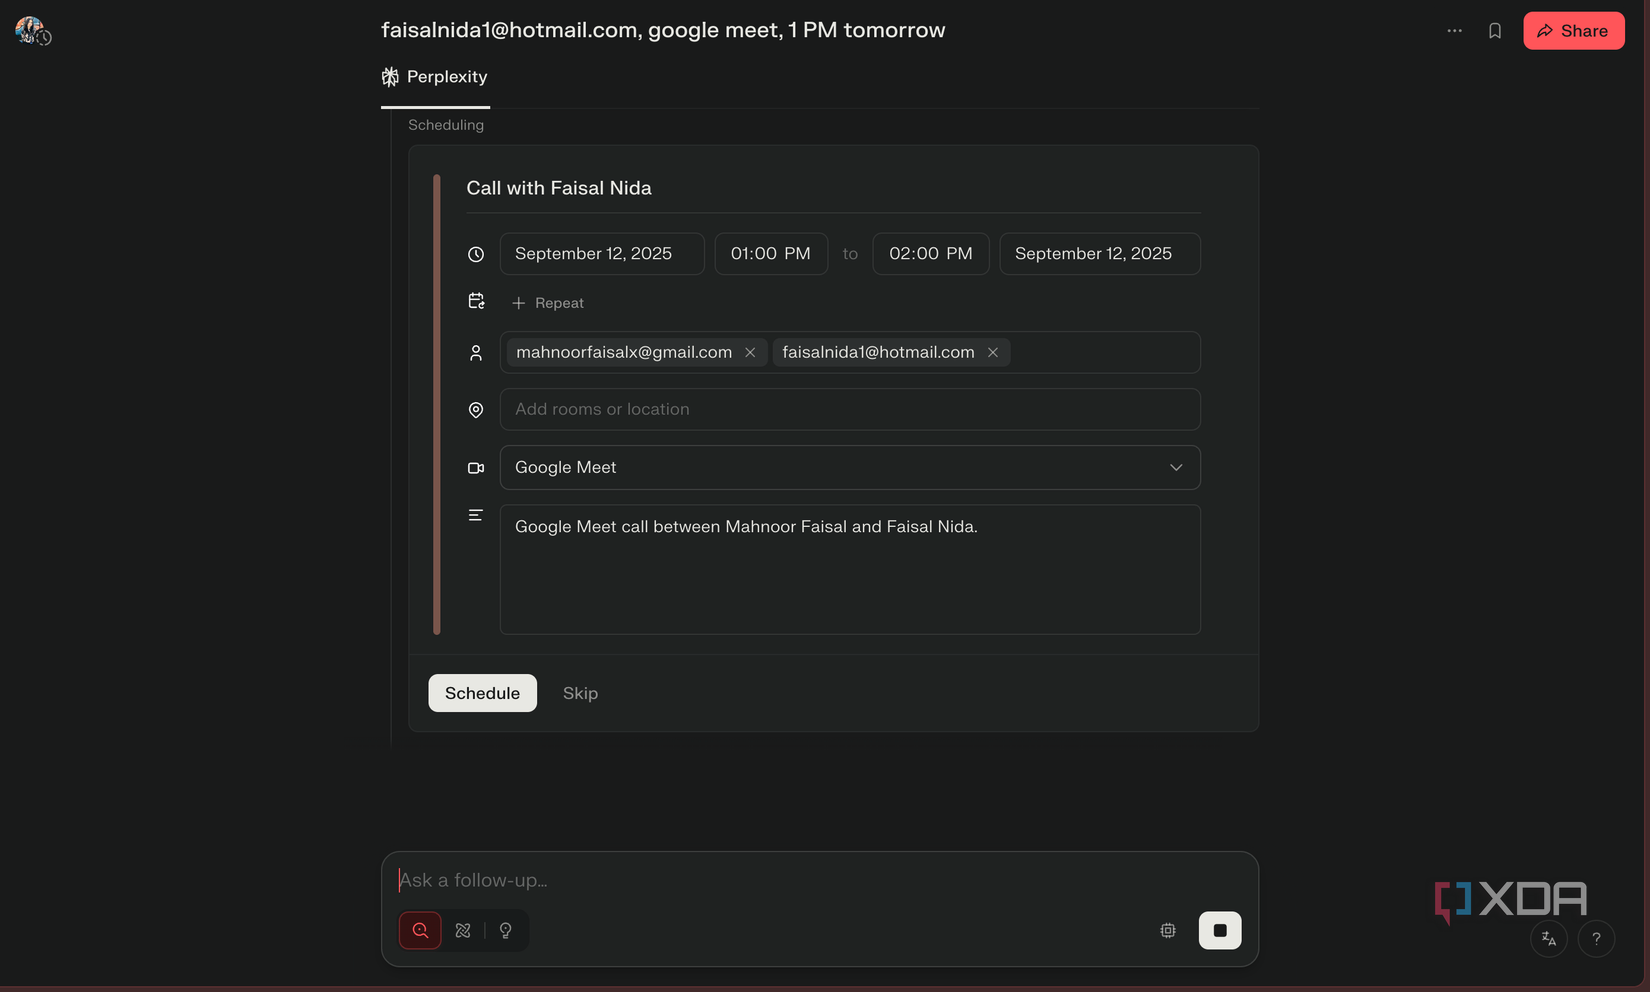Open the three-dot more options menu
Screen dimensions: 1650x992
(1454, 30)
